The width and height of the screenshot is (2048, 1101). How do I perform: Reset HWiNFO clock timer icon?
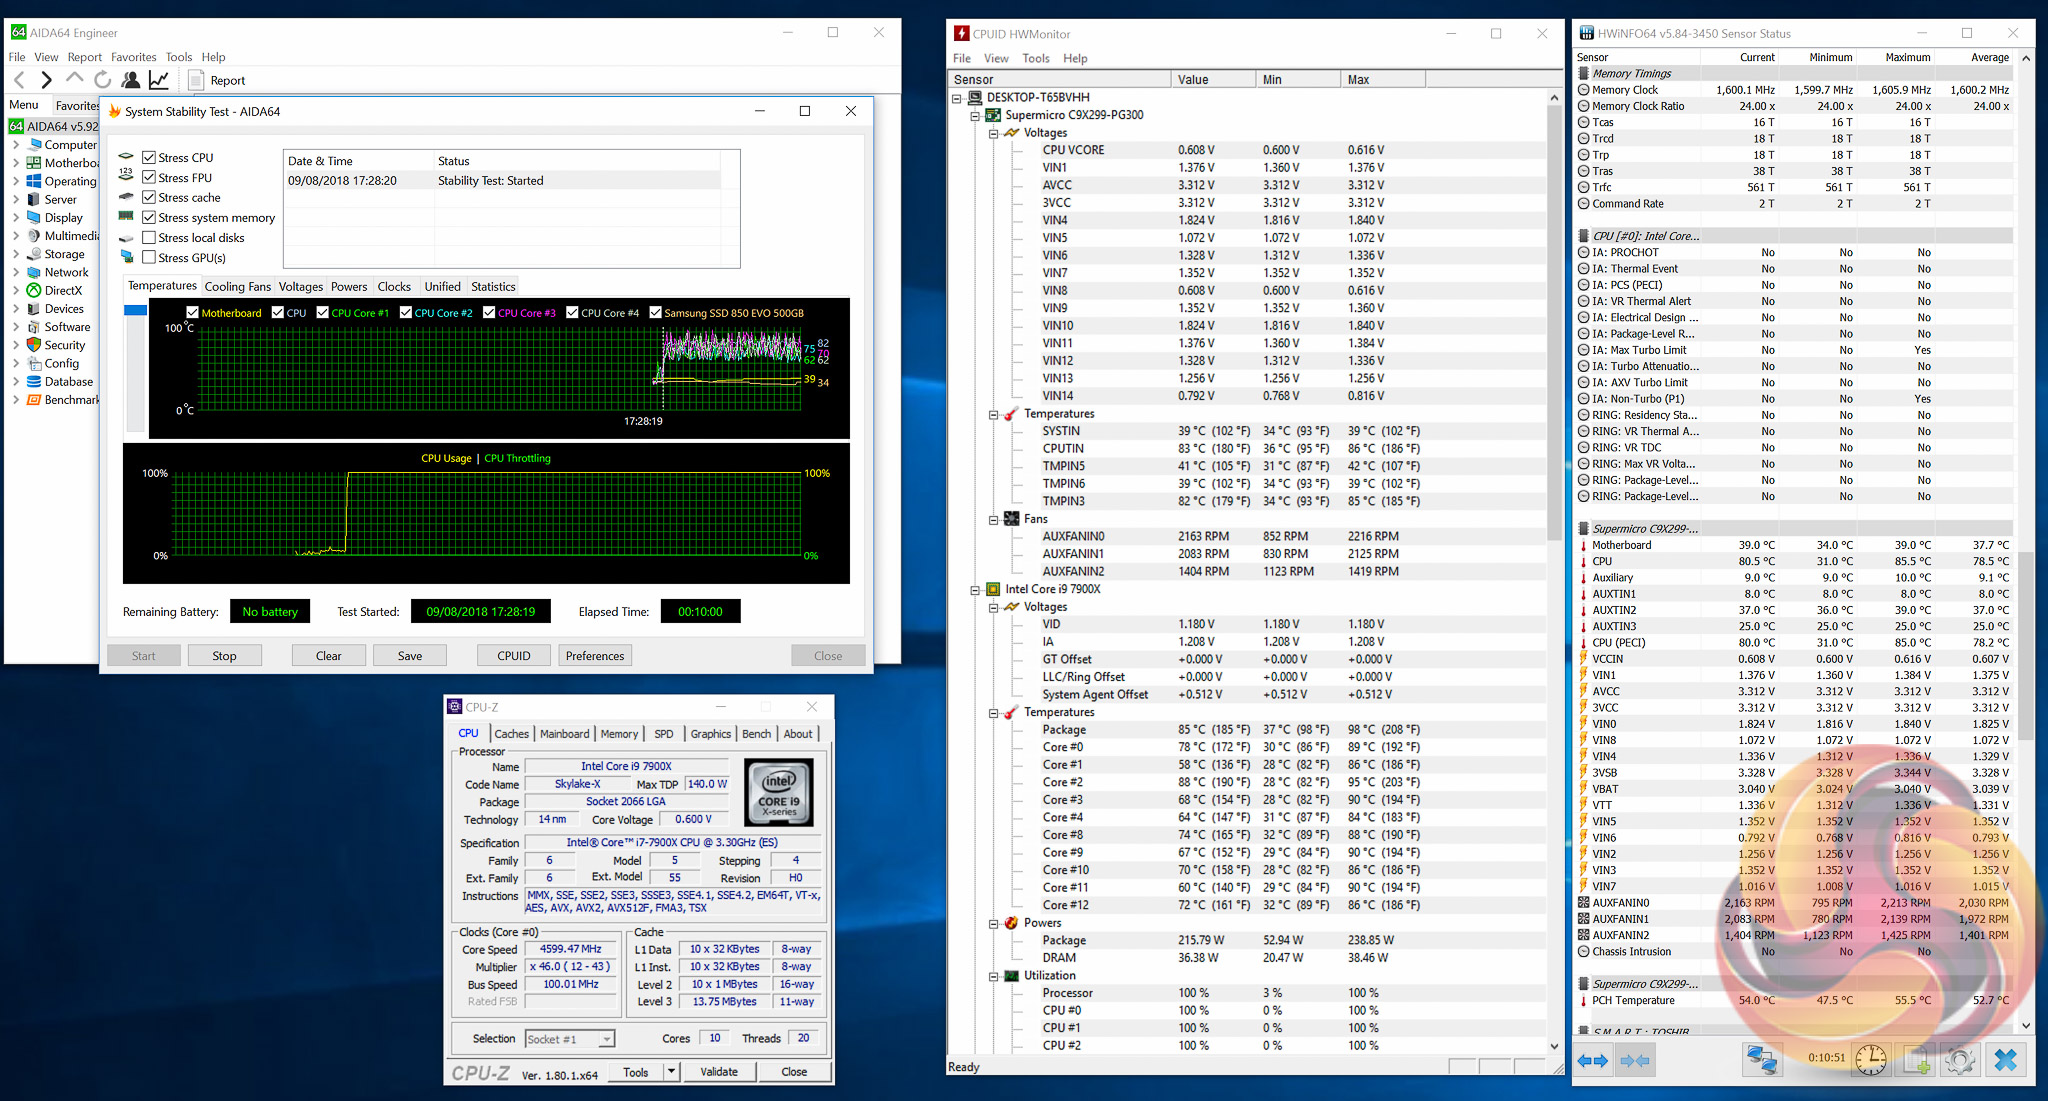[1870, 1060]
